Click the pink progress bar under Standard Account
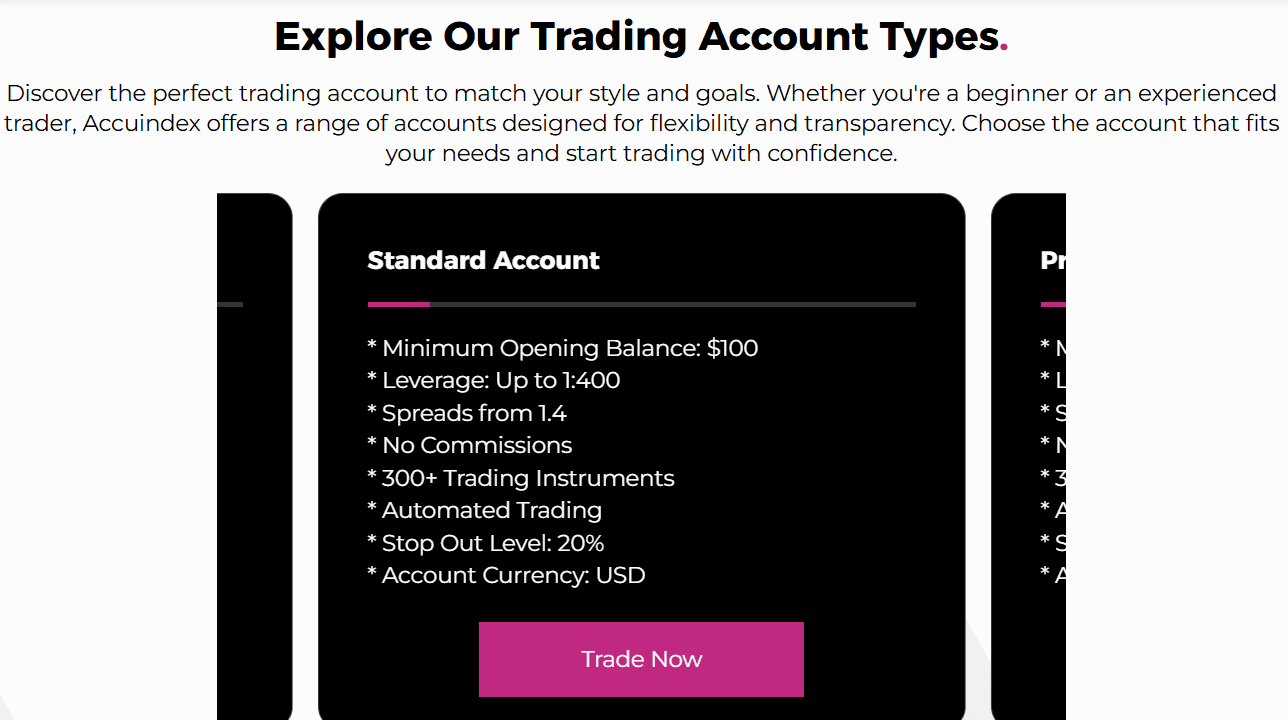The width and height of the screenshot is (1288, 720). click(x=398, y=303)
